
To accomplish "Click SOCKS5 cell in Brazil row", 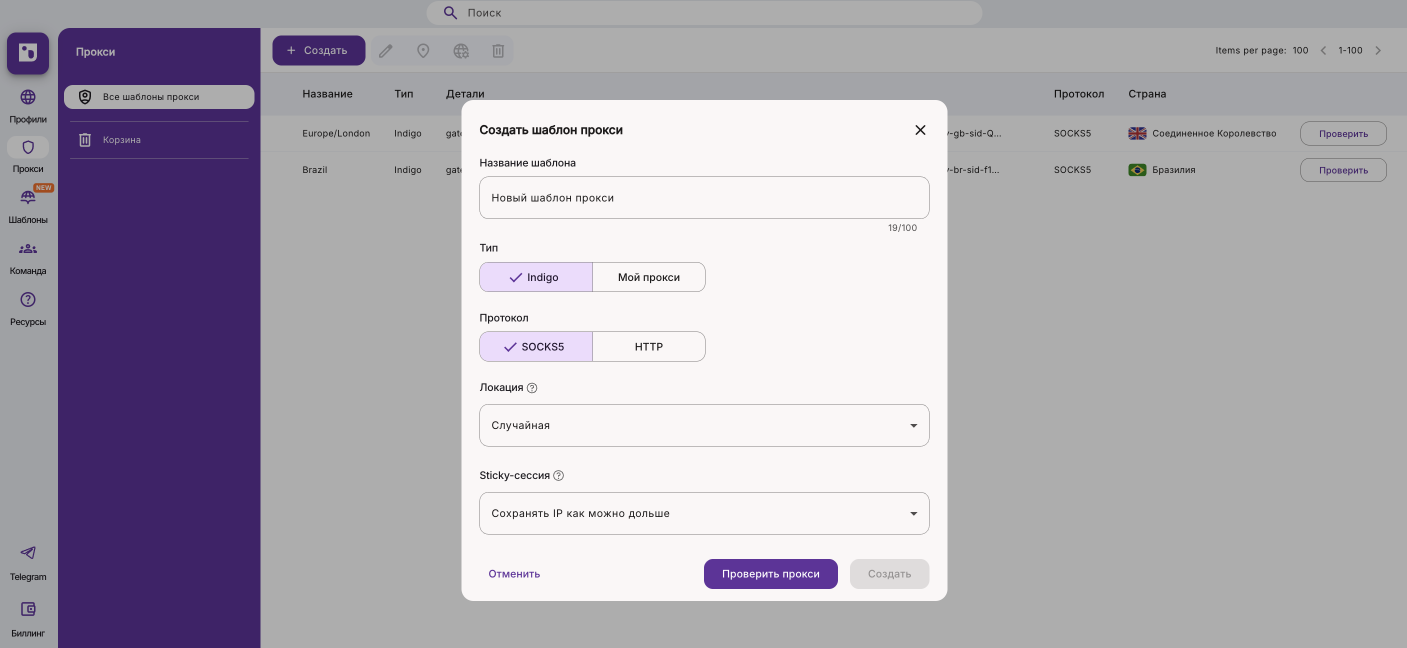I will [x=1071, y=170].
